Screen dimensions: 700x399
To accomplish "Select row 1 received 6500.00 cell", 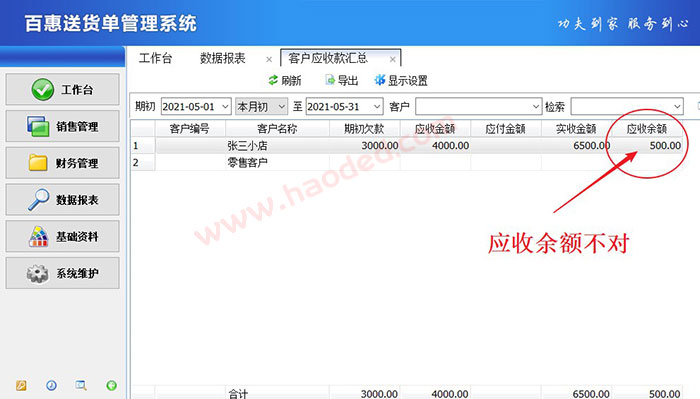I will pyautogui.click(x=576, y=145).
